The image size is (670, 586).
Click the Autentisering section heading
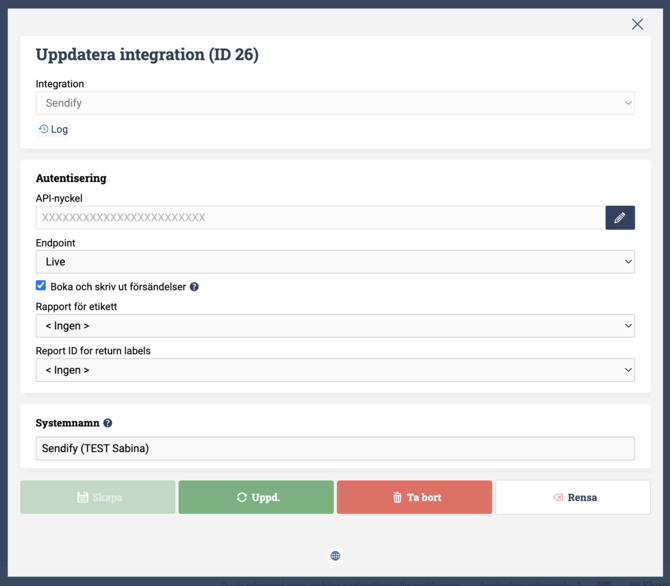tap(71, 178)
